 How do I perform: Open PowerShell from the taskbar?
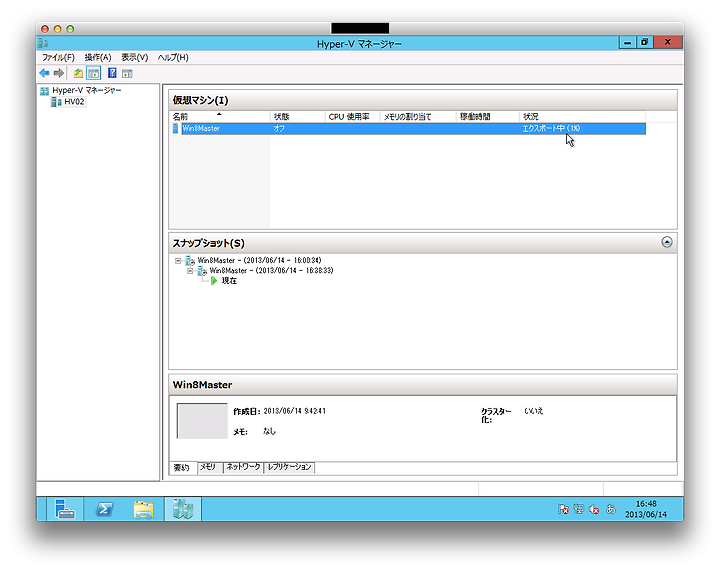[x=104, y=509]
